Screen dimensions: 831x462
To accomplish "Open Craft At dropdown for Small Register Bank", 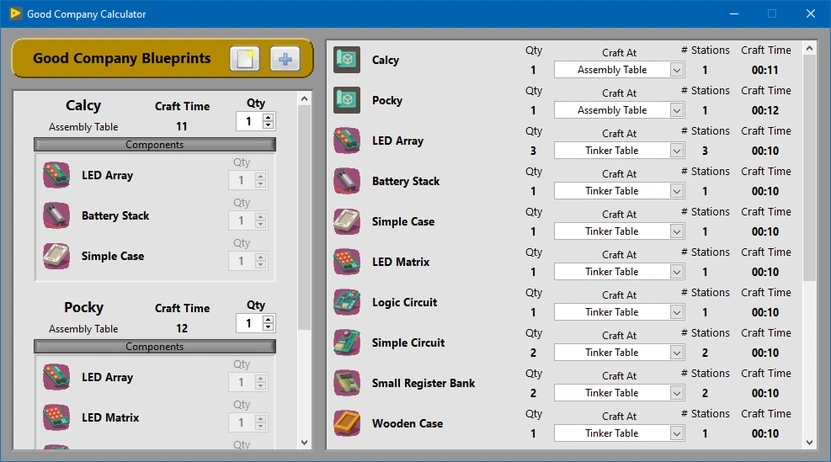I will pyautogui.click(x=676, y=393).
